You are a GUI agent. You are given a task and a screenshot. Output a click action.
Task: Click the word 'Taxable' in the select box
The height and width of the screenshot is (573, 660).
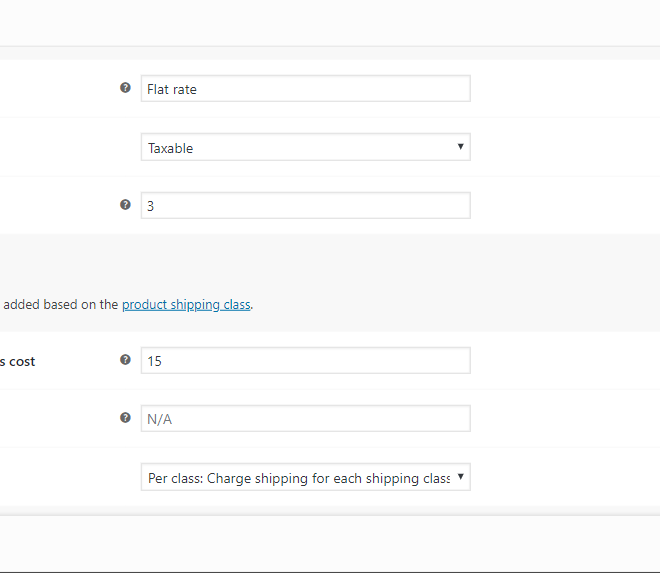coord(170,148)
